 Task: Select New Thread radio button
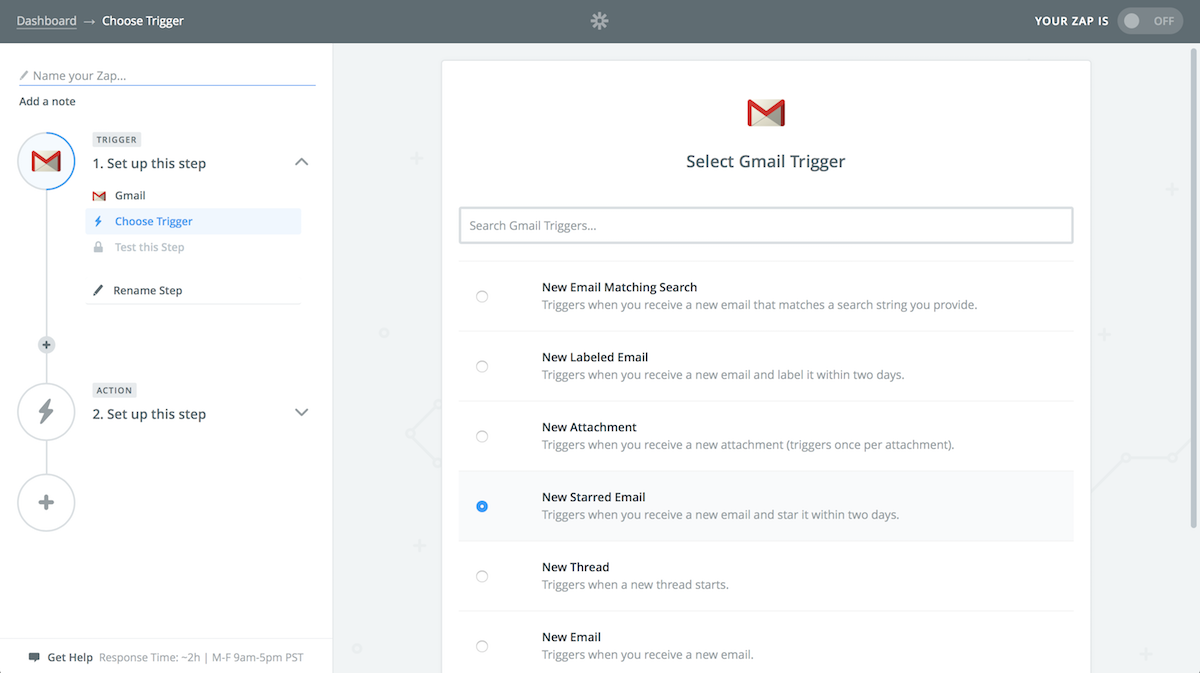tap(482, 576)
